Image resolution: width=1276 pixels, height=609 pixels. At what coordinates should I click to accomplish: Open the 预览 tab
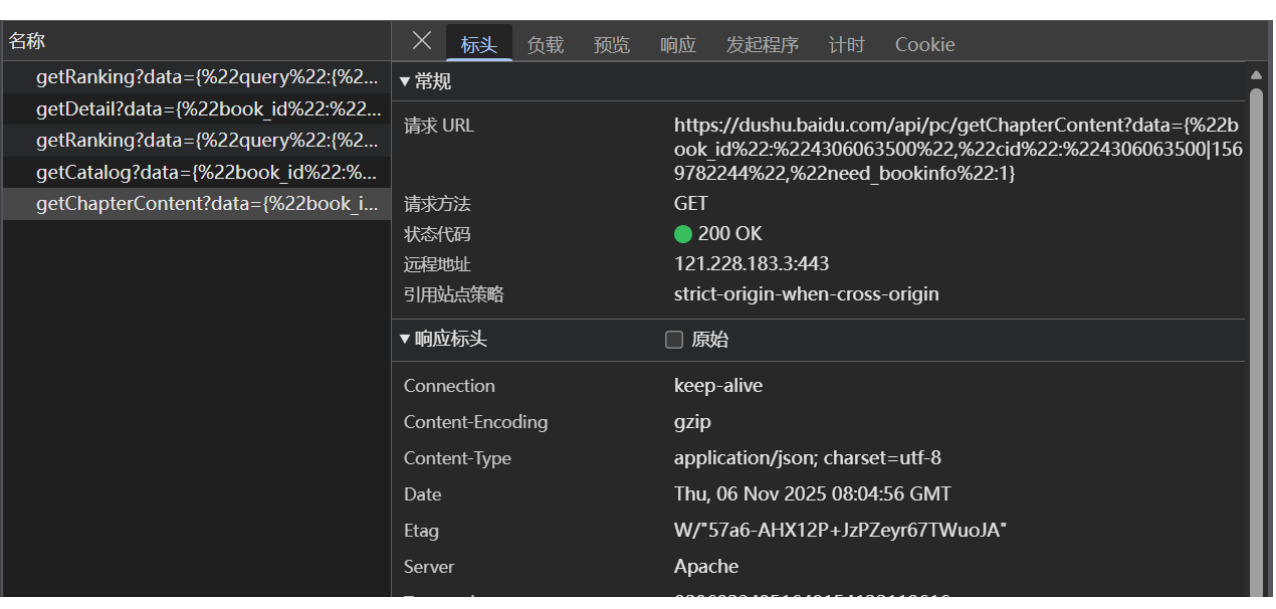pos(611,45)
